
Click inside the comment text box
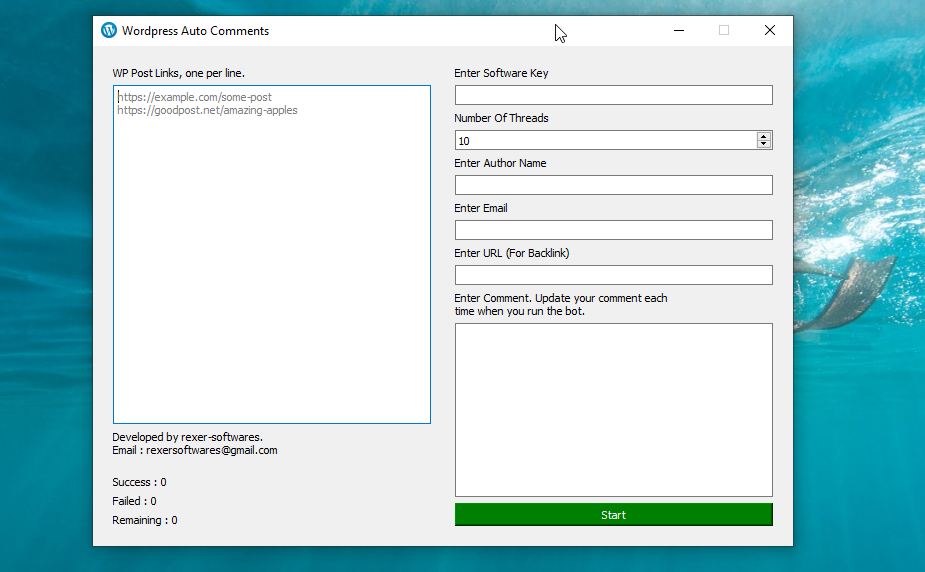tap(613, 409)
